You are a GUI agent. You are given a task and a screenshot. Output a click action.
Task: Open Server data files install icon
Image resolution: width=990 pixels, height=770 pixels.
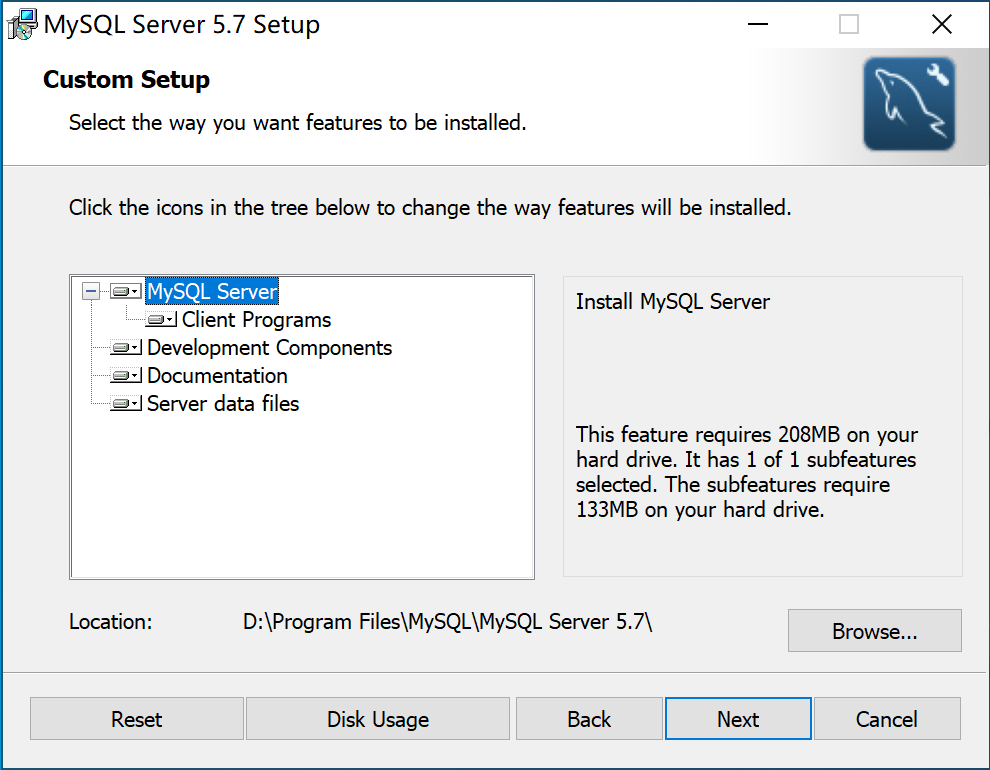click(x=119, y=403)
